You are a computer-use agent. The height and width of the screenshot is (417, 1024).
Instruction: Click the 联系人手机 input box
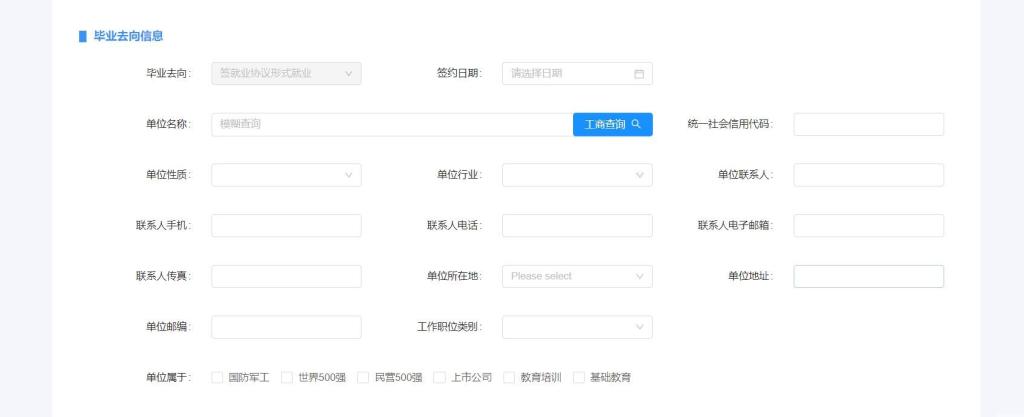[286, 226]
